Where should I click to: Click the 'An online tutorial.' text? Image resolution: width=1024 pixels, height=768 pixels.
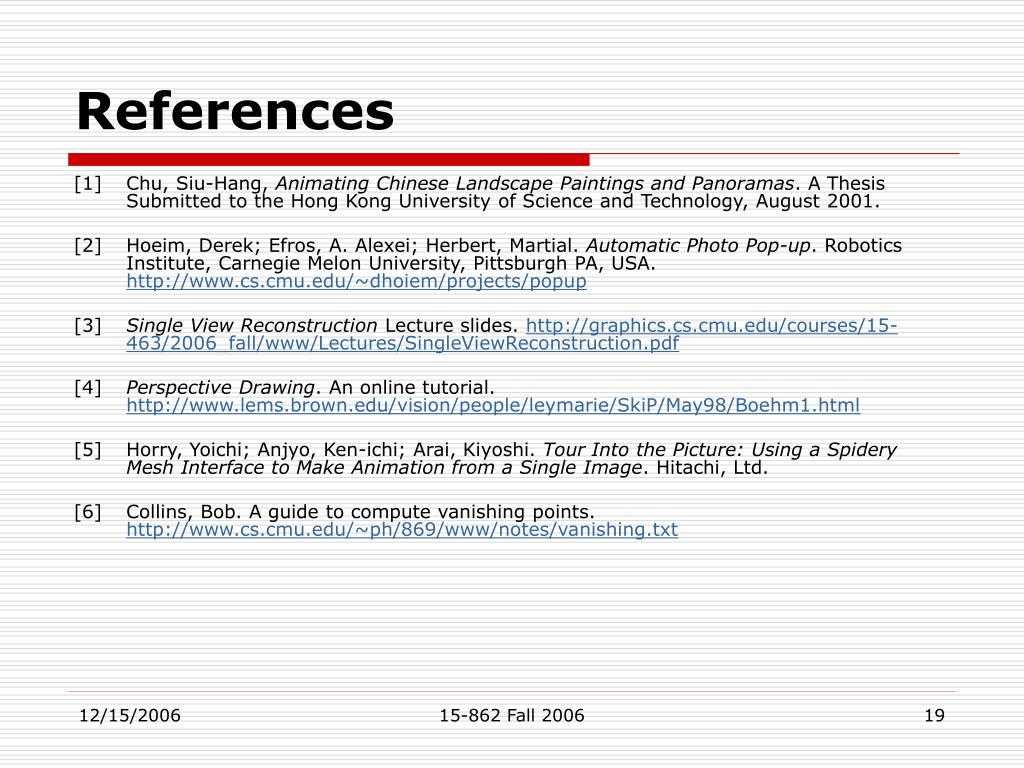tap(411, 387)
